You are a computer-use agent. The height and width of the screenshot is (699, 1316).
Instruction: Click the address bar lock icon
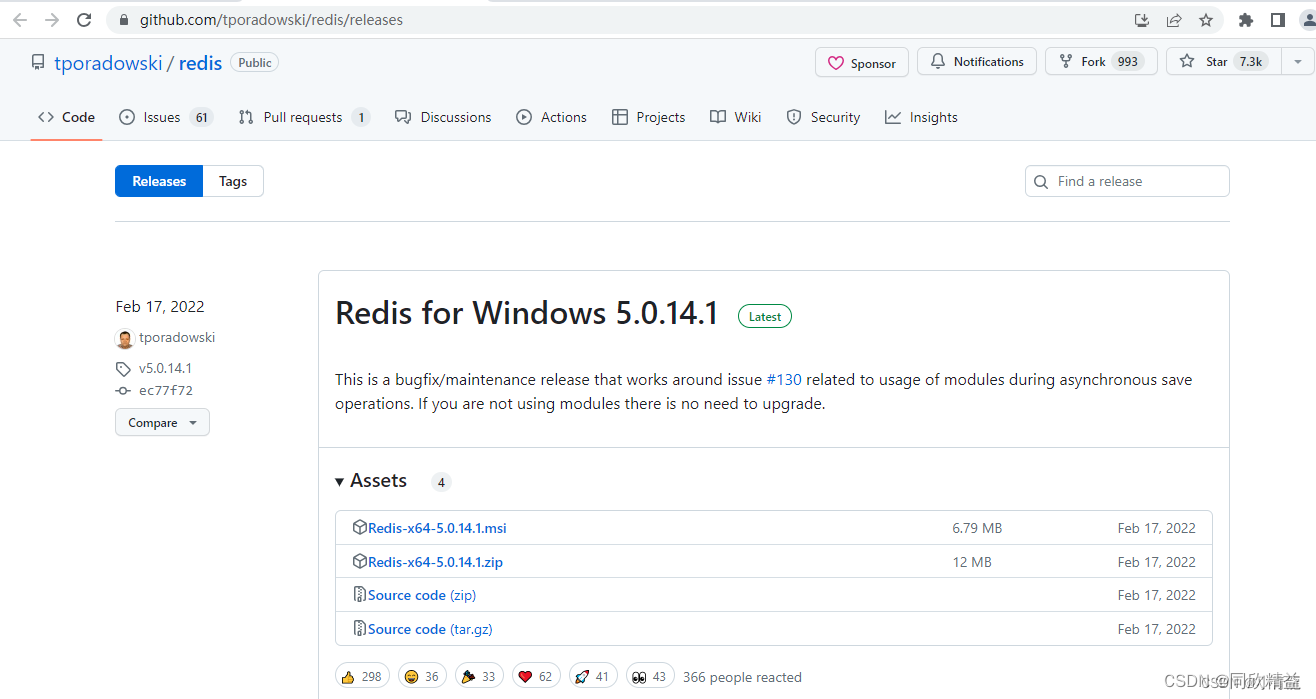124,20
